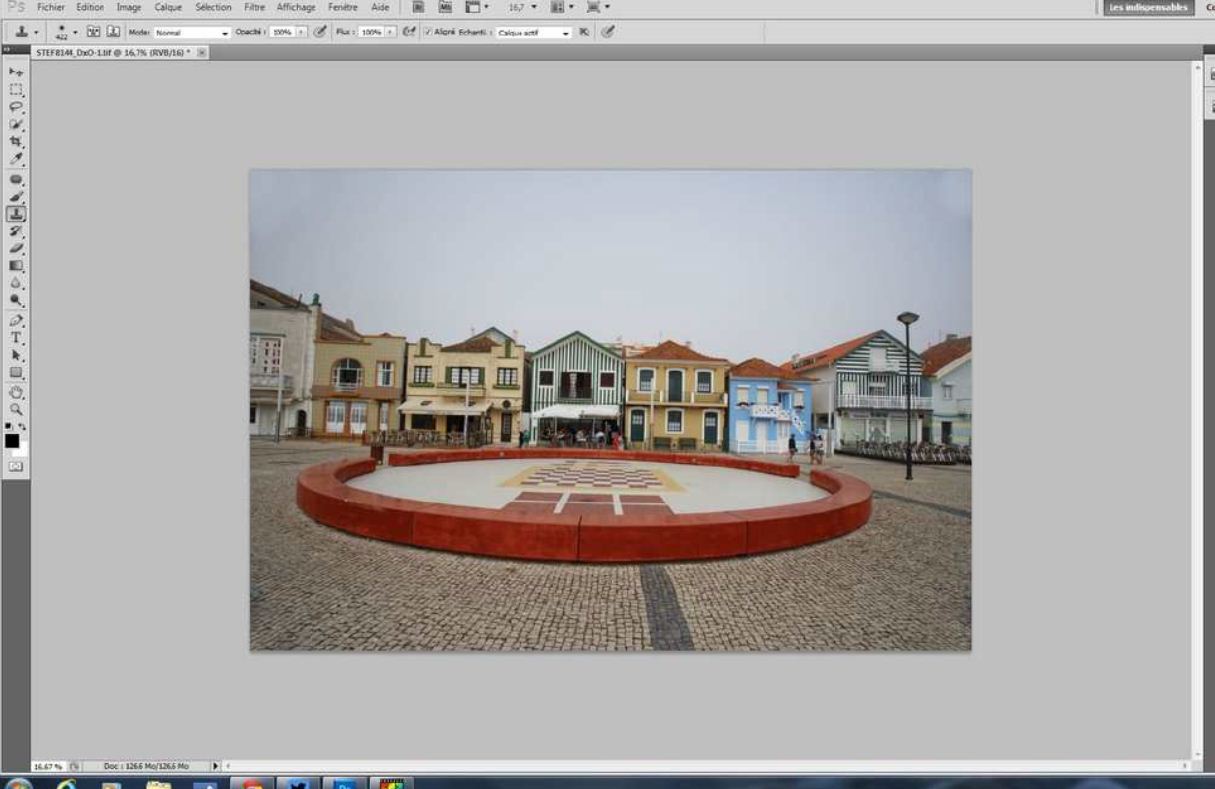Select the Rectangular Marquee tool
The height and width of the screenshot is (789, 1215).
pos(15,89)
